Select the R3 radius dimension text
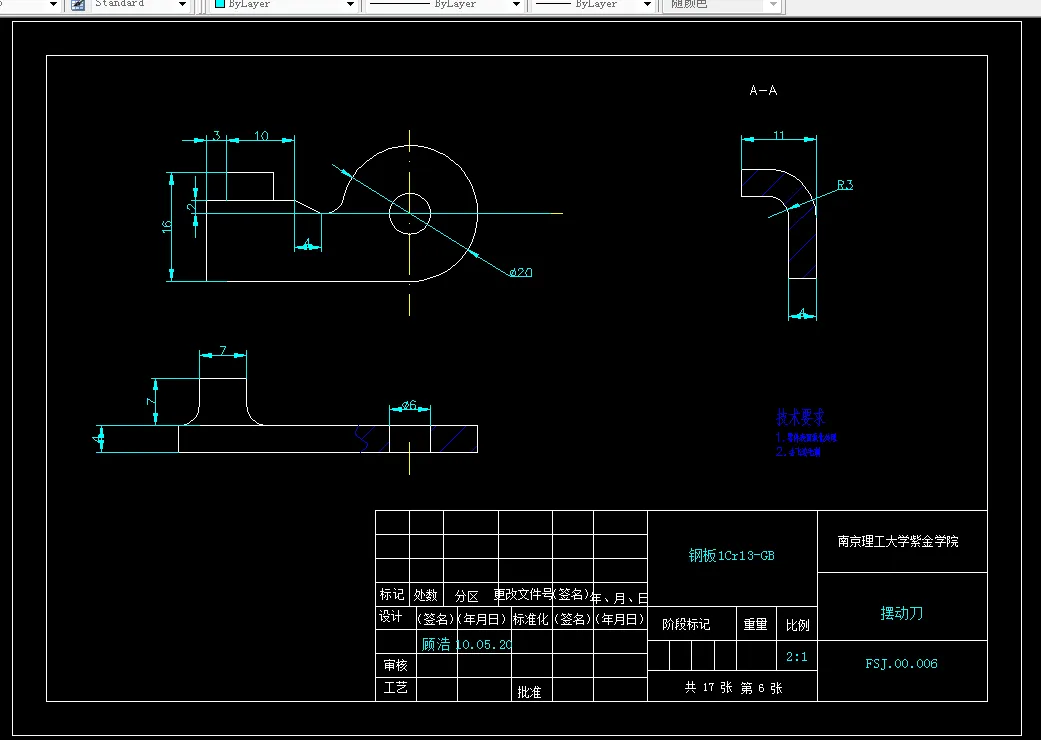The height and width of the screenshot is (740, 1041). (x=844, y=185)
